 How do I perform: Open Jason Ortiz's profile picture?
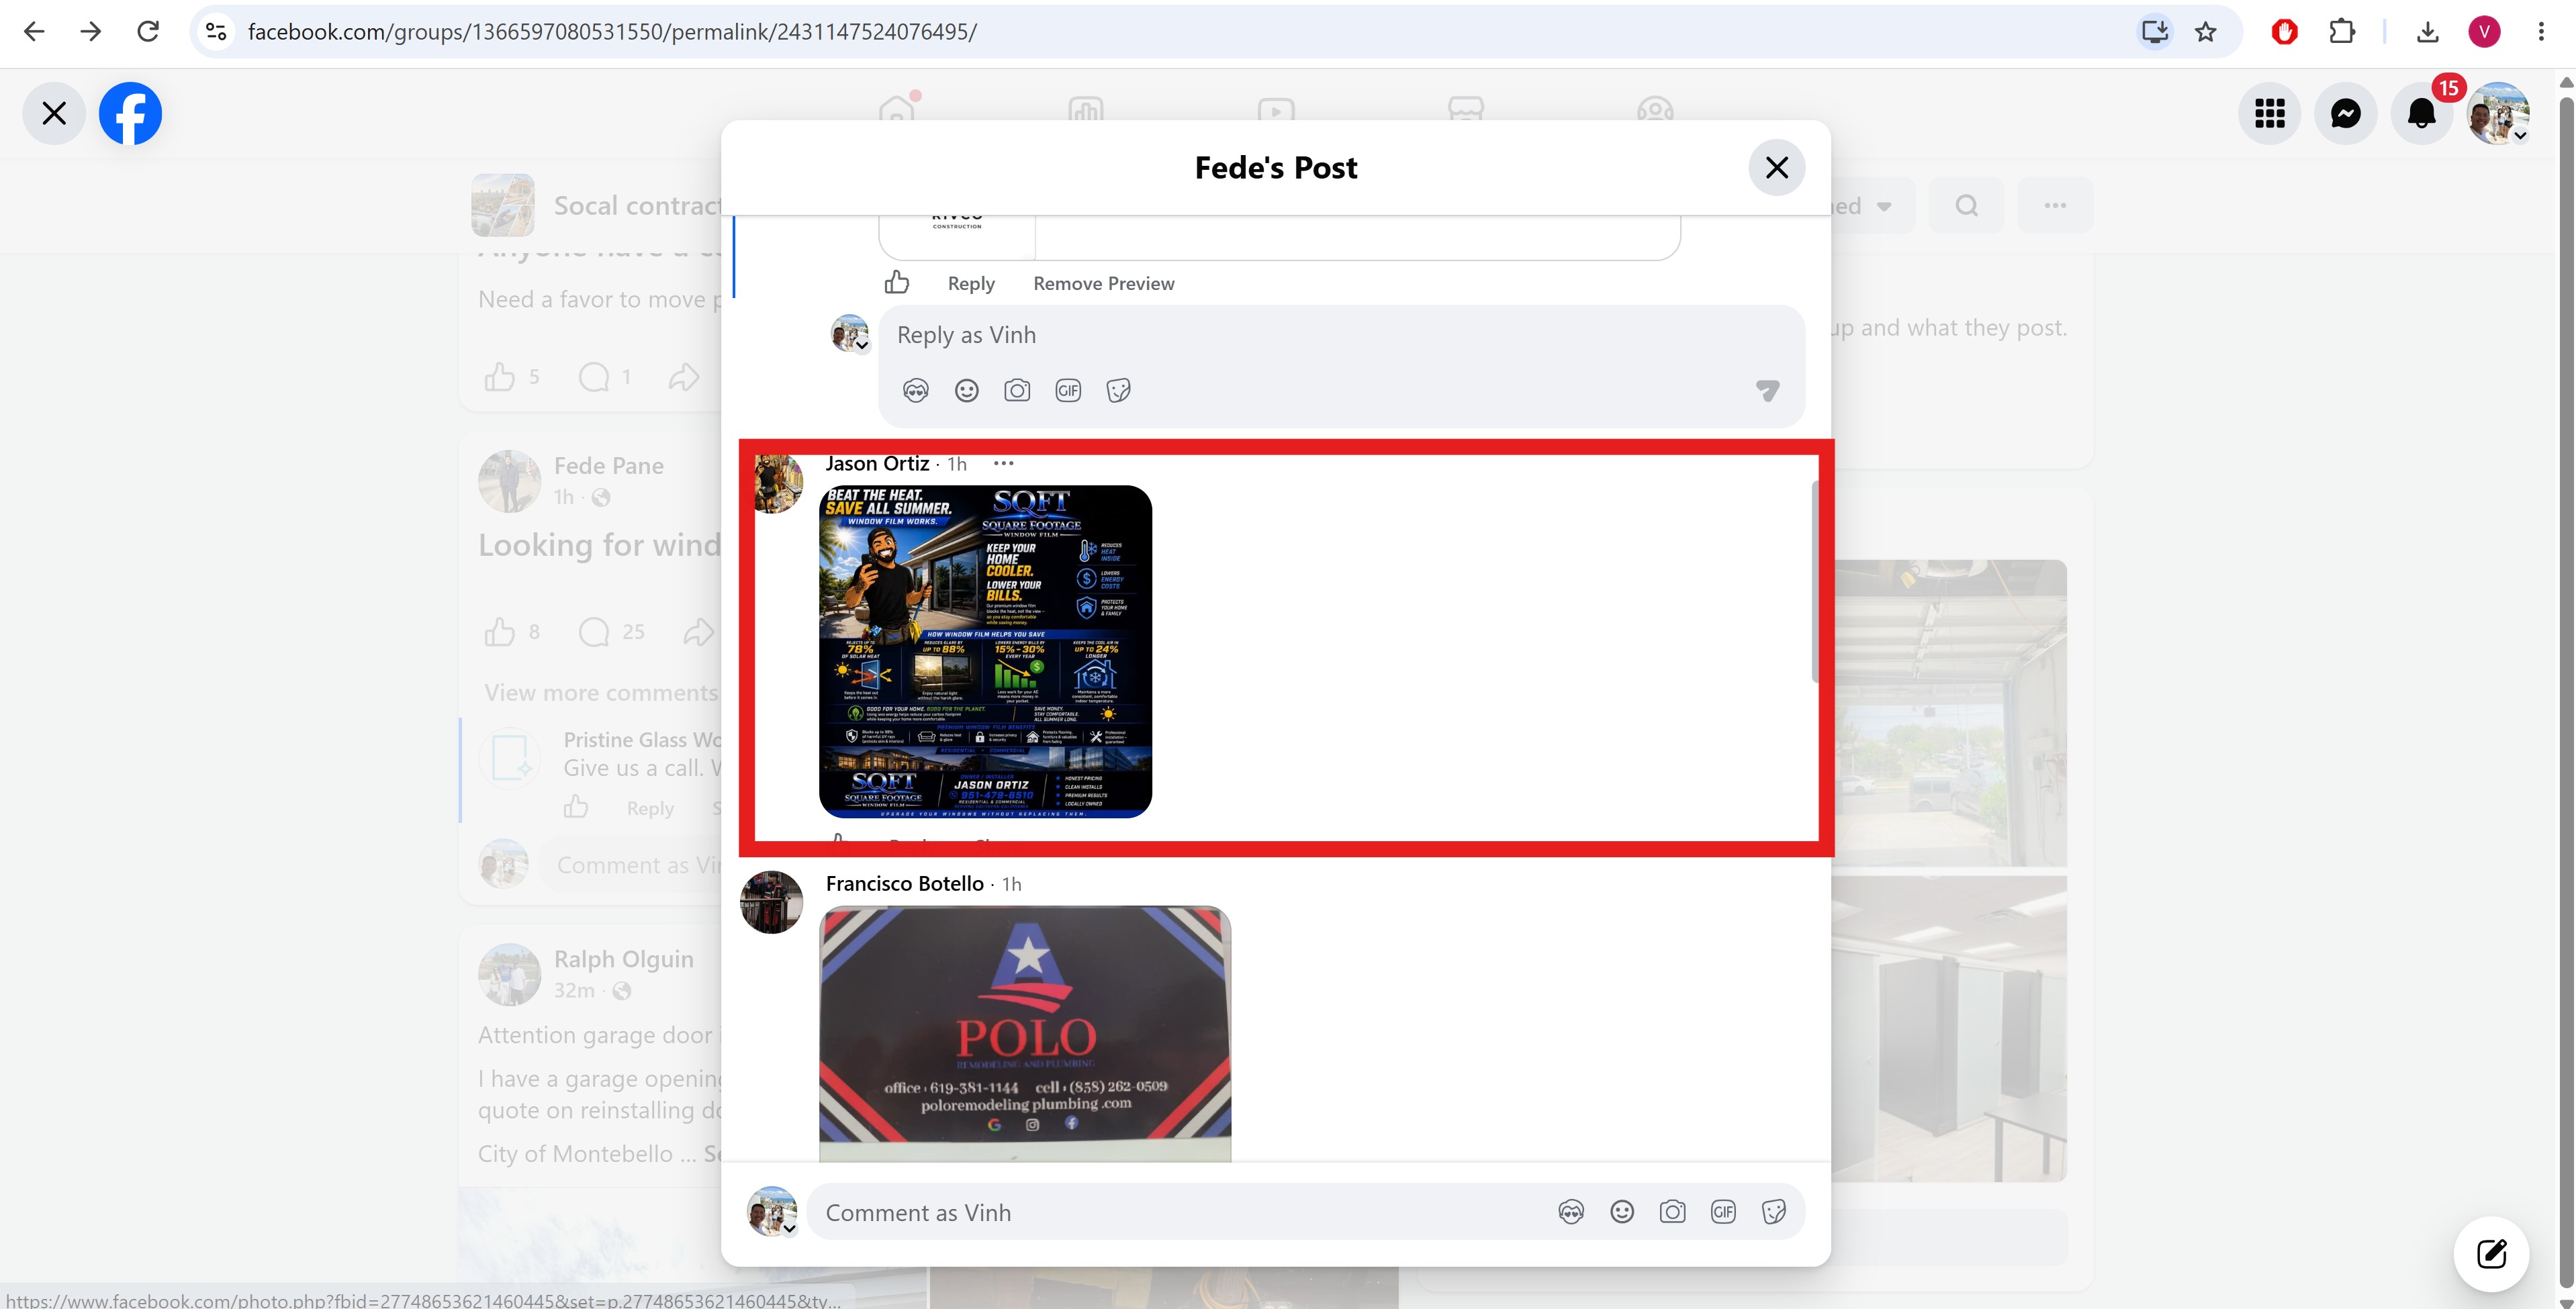(x=778, y=483)
